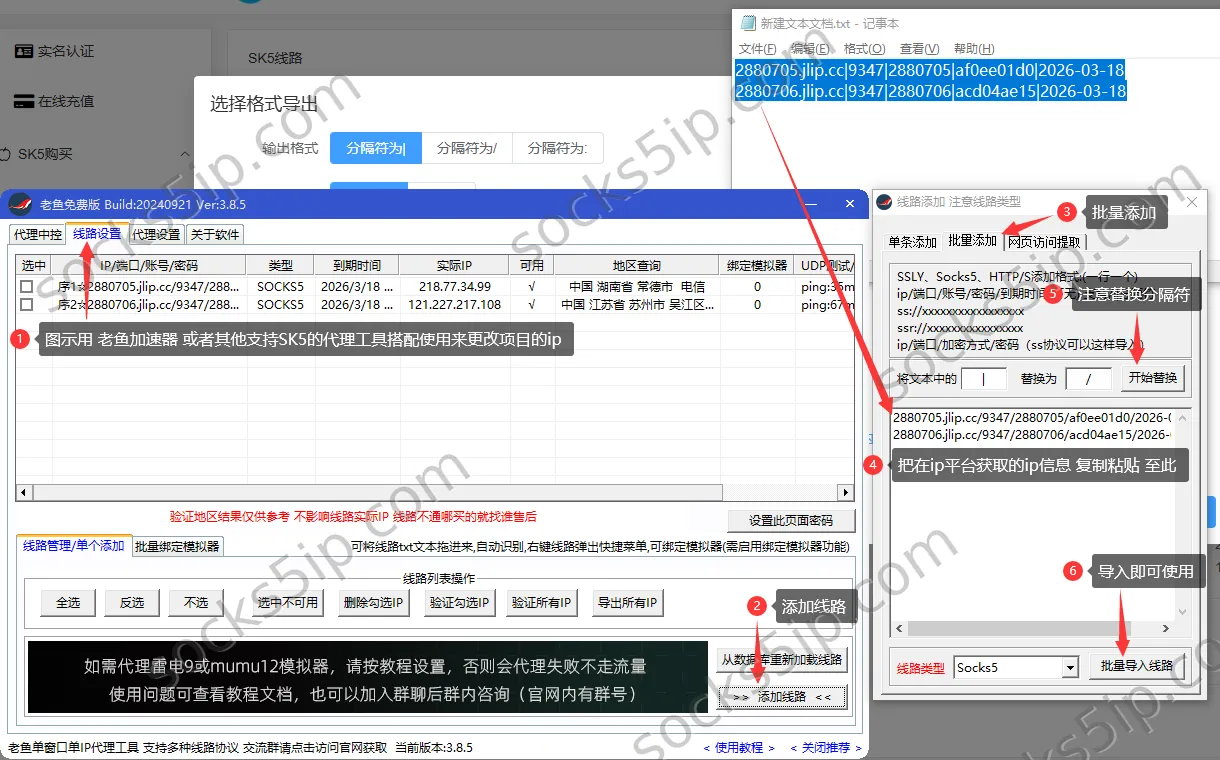The height and width of the screenshot is (760, 1220).
Task: Click 从数据库重新加载线路 button
Action: (782, 659)
